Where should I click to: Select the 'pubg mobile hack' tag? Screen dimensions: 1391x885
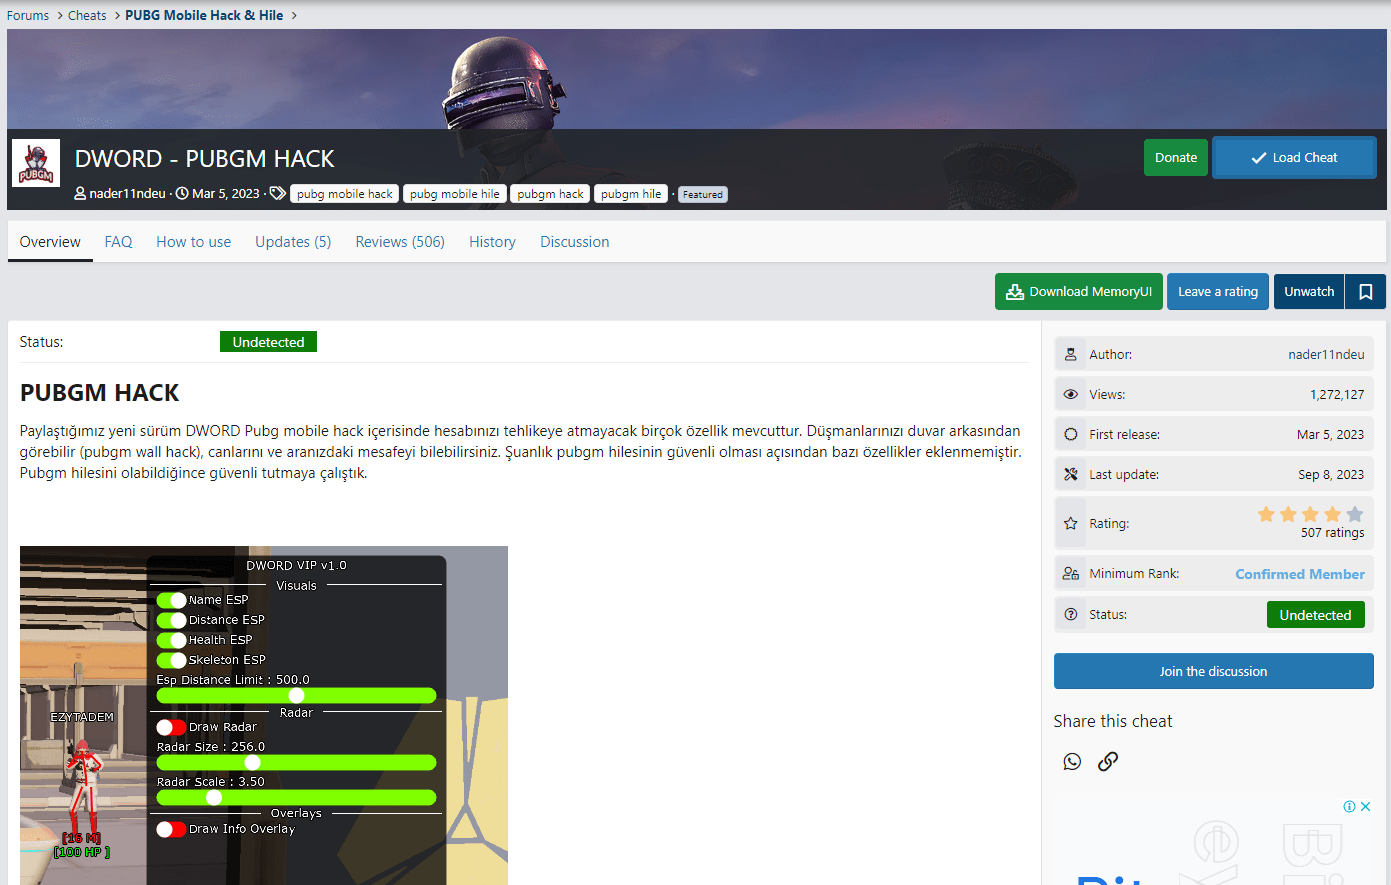click(x=345, y=194)
